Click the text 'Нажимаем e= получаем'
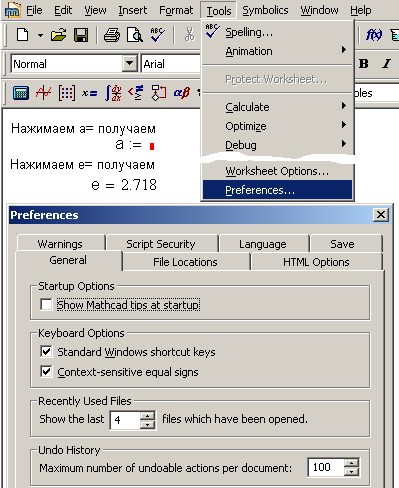 [x=83, y=165]
